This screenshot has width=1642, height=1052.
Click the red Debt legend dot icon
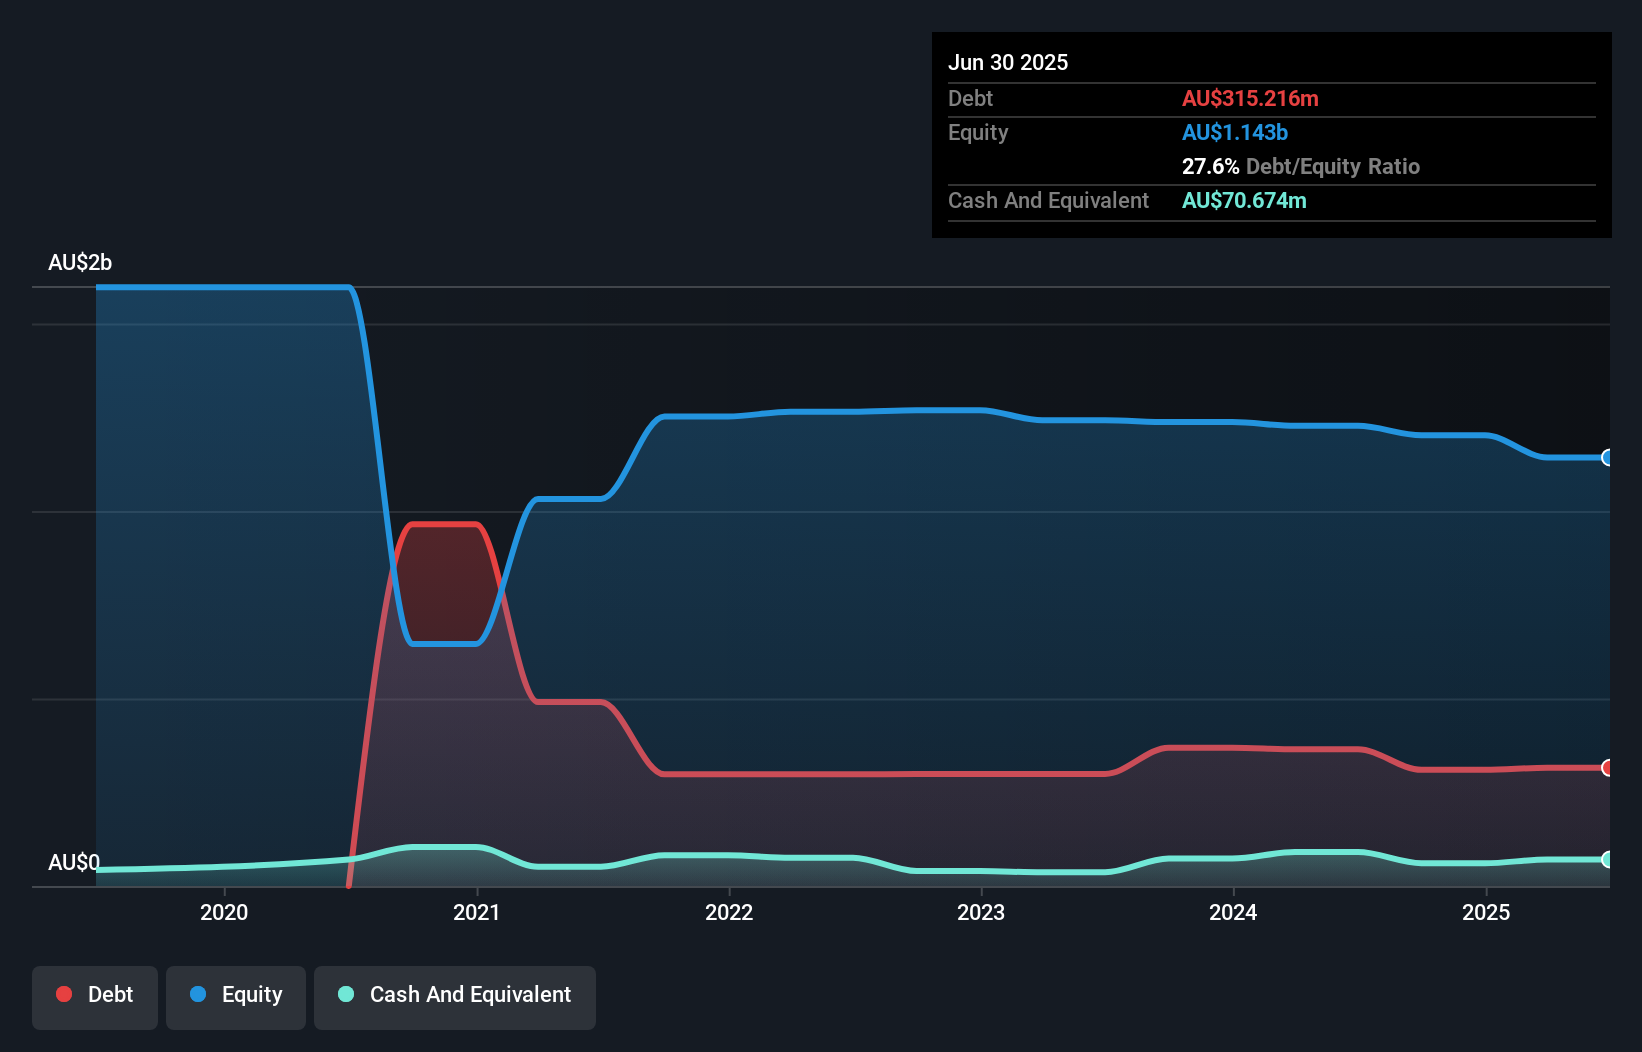[x=62, y=994]
